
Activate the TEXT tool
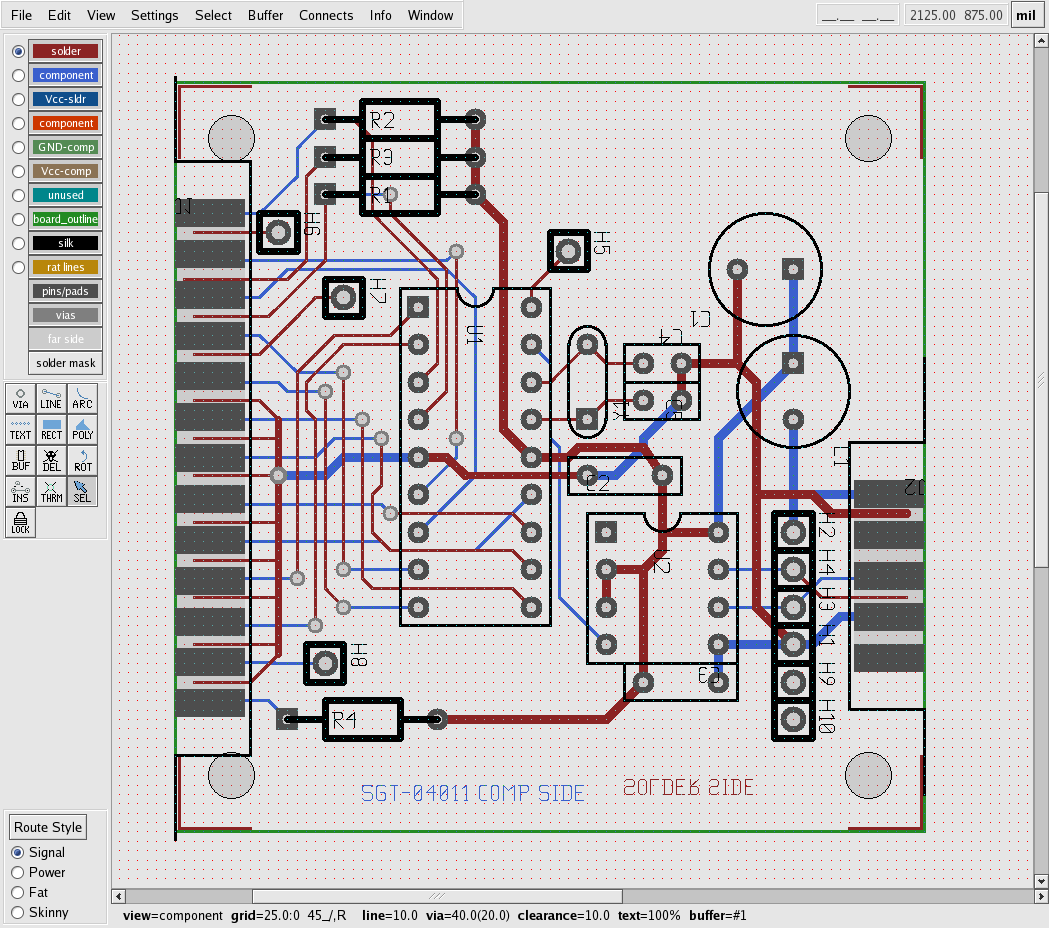click(20, 430)
